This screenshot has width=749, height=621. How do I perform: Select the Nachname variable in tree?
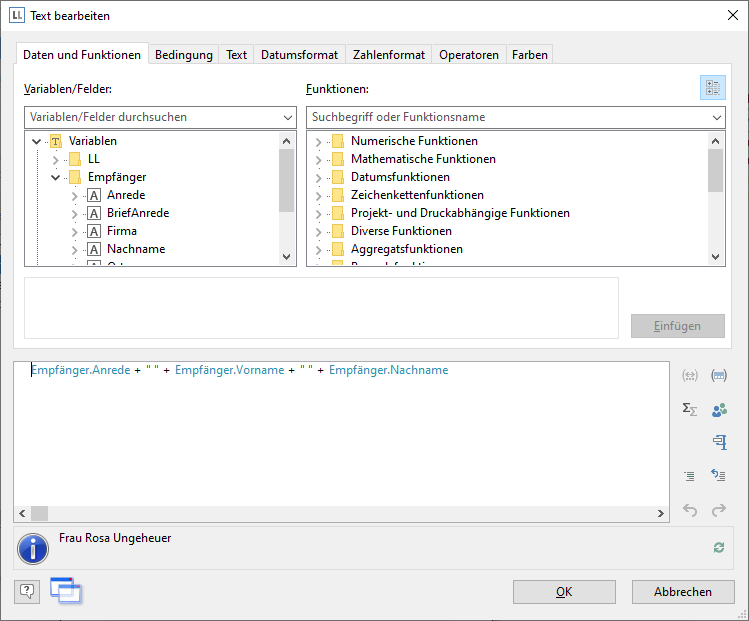[136, 249]
